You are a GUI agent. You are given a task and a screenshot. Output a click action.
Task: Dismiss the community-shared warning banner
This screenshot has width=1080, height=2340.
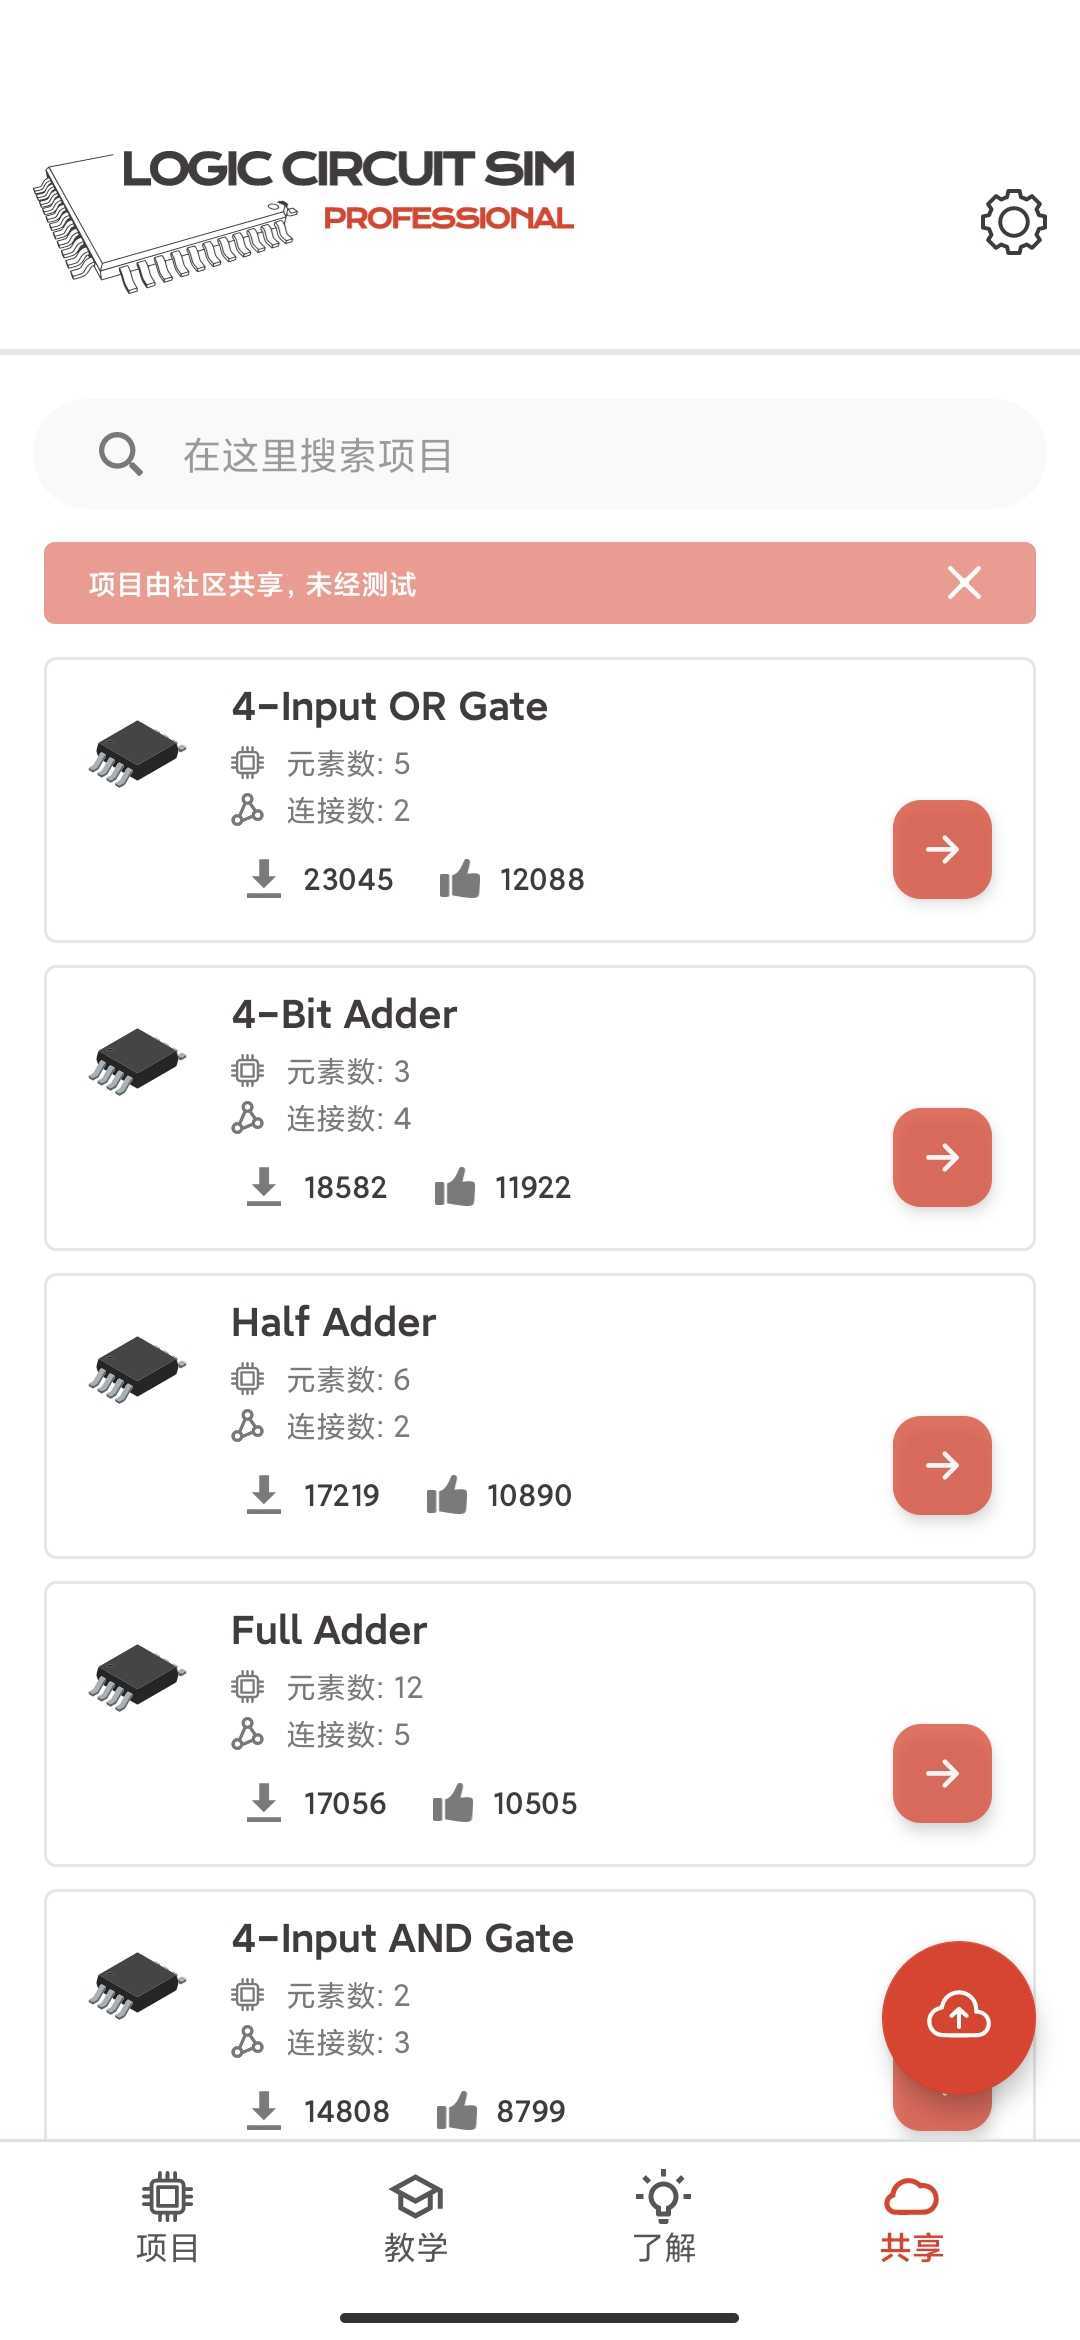pos(964,583)
